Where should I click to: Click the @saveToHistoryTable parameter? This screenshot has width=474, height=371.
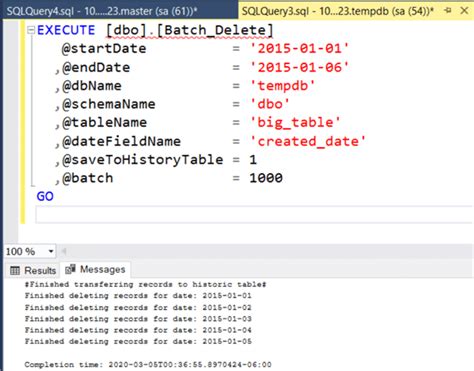(x=142, y=160)
